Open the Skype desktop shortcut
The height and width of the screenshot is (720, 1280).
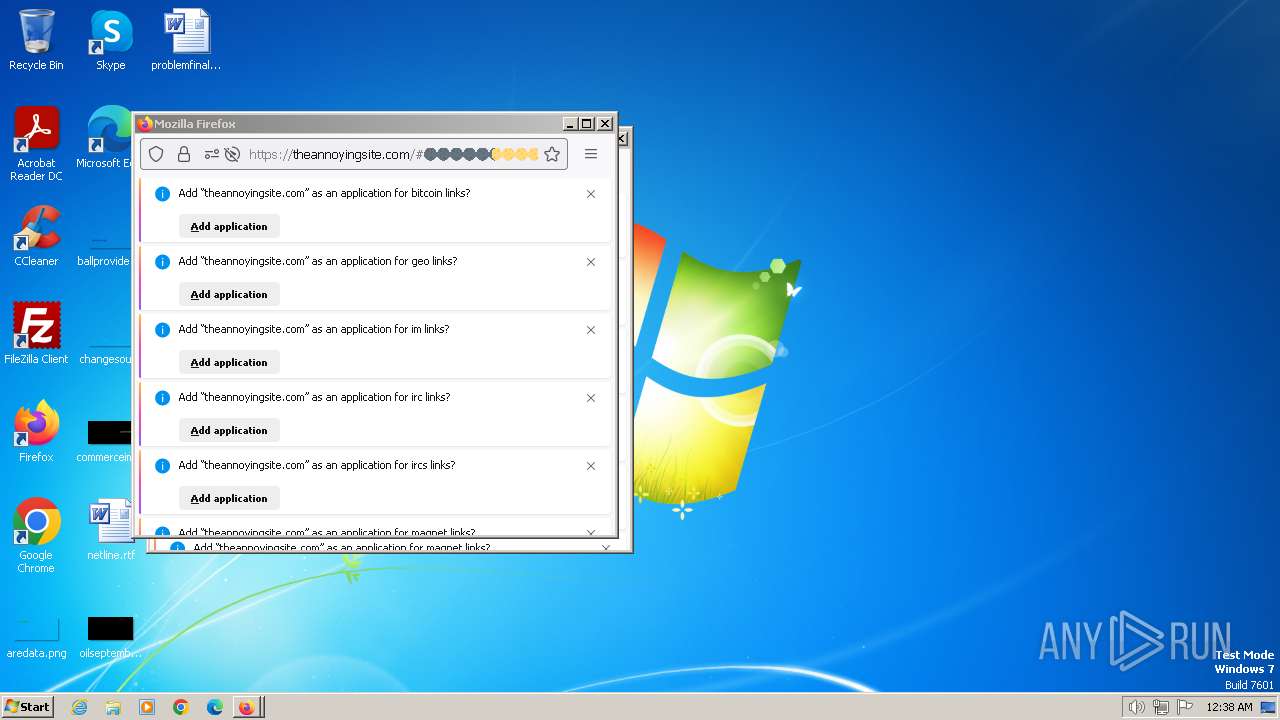(x=110, y=40)
